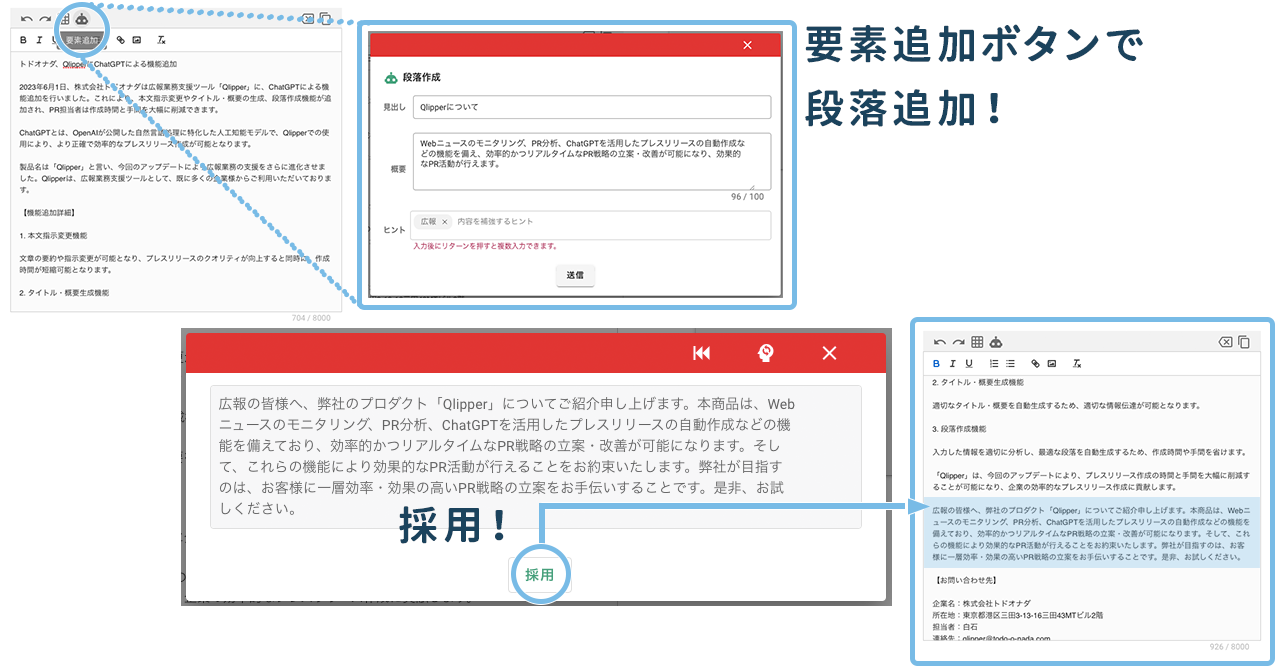Viewport: 1280px width, 670px height.
Task: Click the '企業名：株式会社トドオナダ' line
Action: click(x=981, y=605)
